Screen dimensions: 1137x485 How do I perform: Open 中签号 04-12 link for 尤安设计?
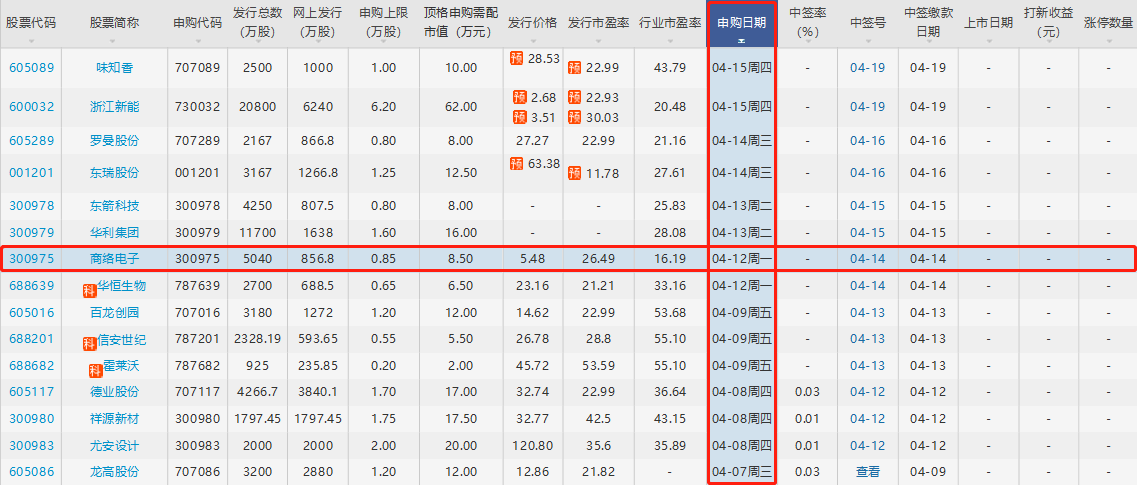point(868,445)
